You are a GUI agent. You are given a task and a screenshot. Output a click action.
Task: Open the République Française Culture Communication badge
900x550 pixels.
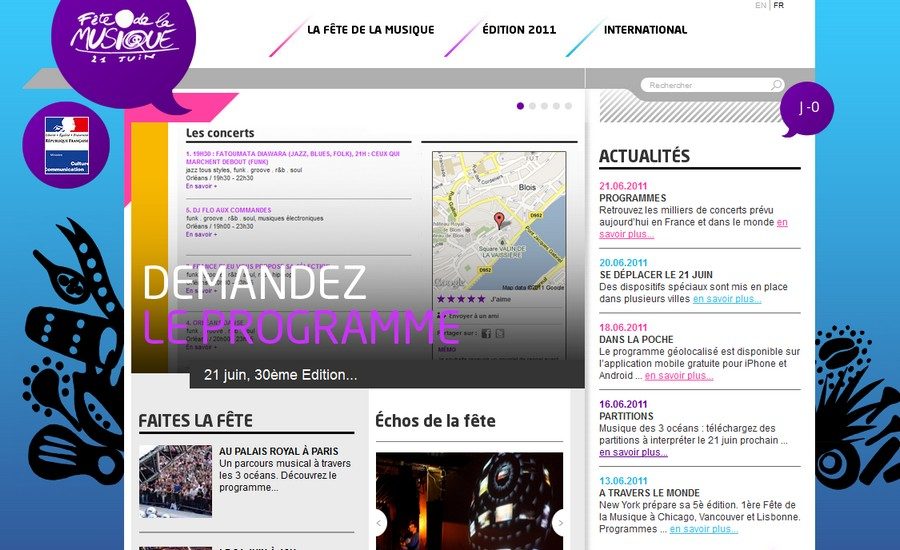(x=66, y=145)
